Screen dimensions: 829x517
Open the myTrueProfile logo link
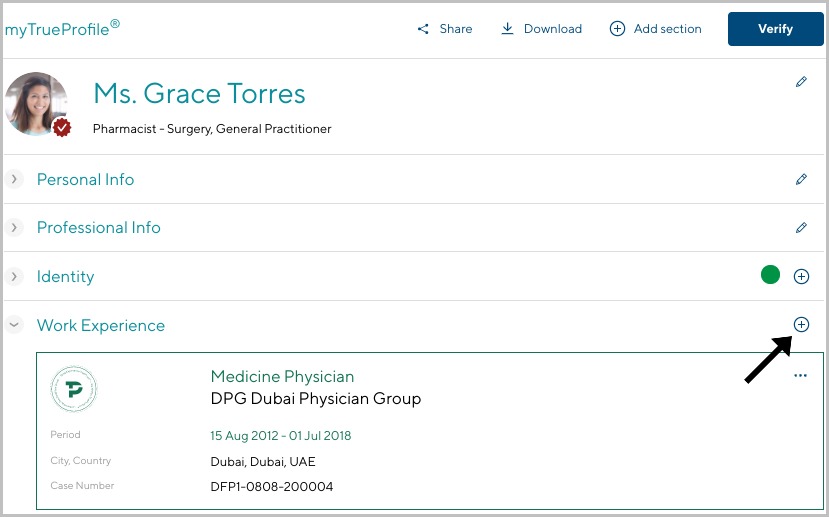point(62,29)
